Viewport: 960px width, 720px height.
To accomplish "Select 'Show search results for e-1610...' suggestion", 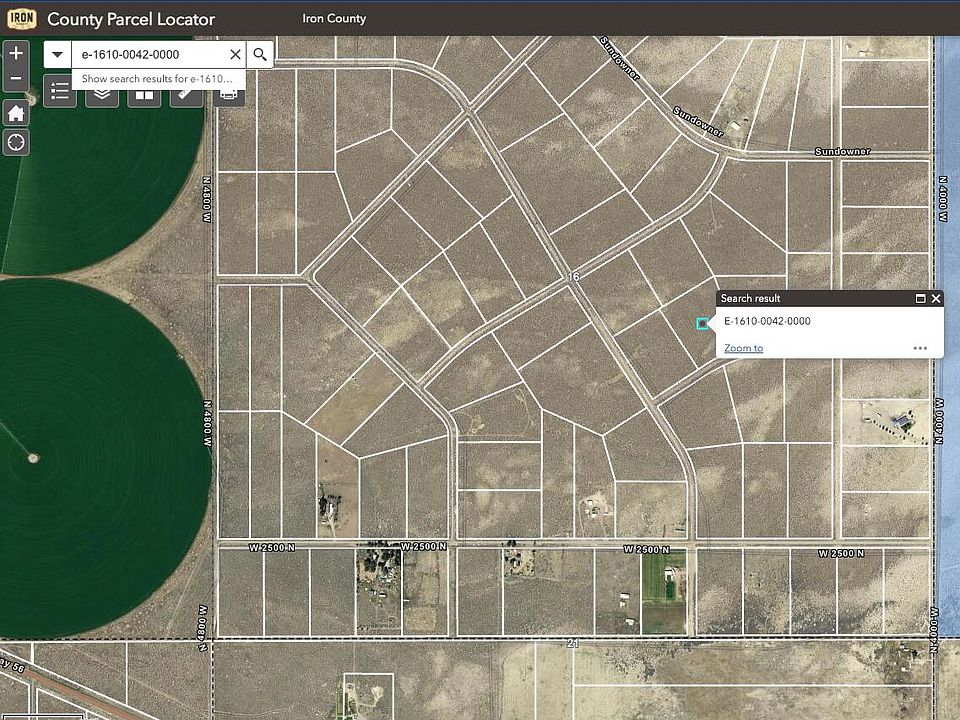I will coord(157,78).
